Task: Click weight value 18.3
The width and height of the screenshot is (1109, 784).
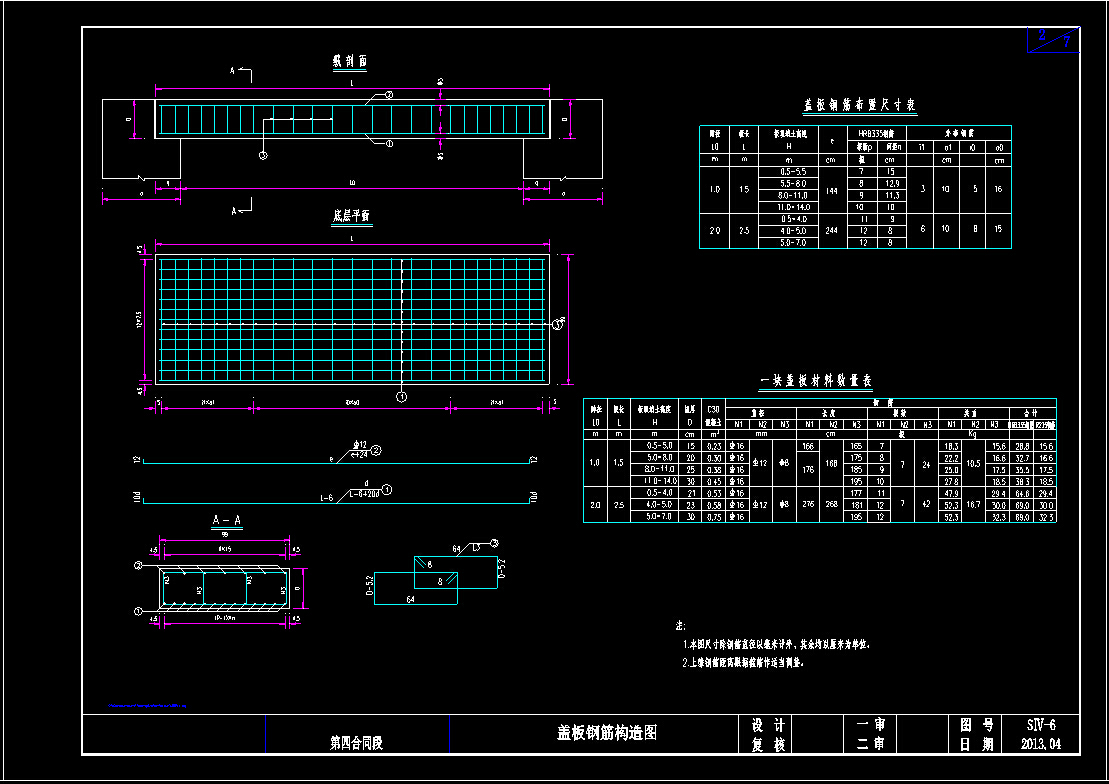Action: pyautogui.click(x=951, y=446)
